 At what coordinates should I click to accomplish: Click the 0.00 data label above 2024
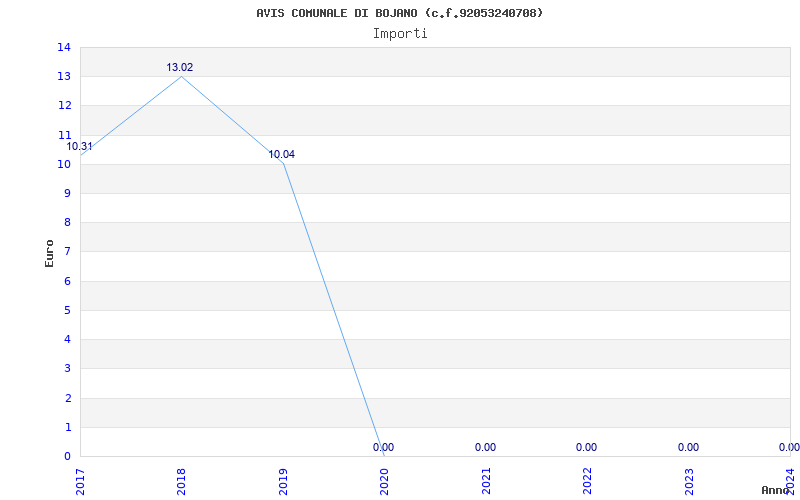click(789, 447)
